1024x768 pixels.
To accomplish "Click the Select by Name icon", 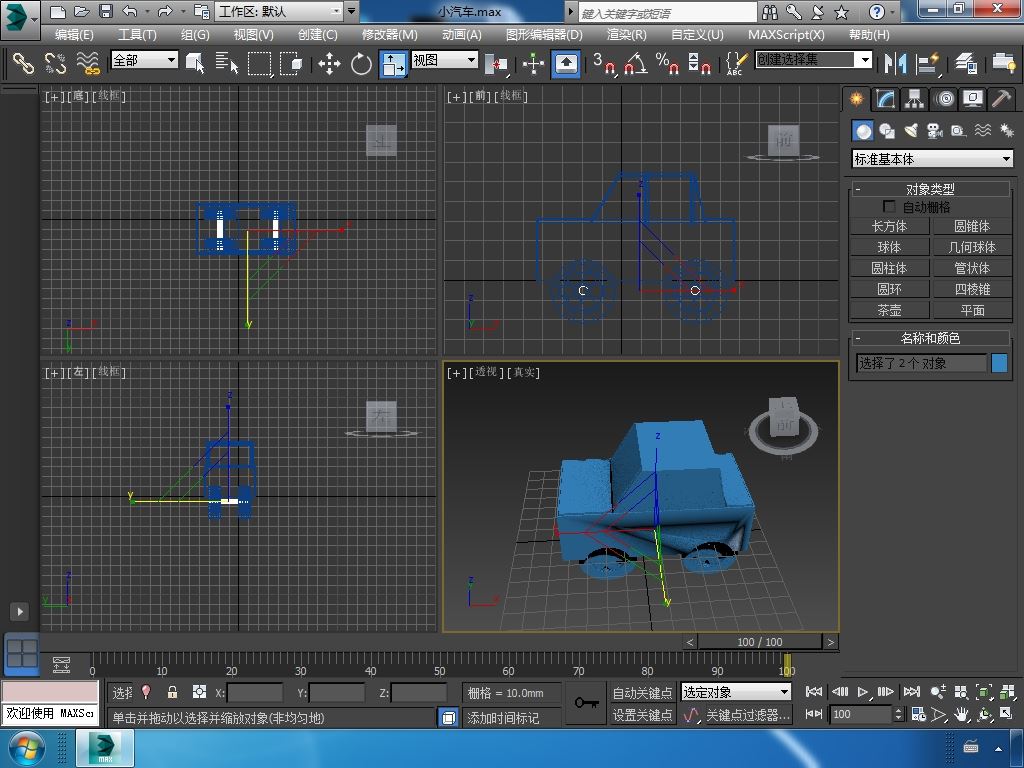I will pos(227,64).
